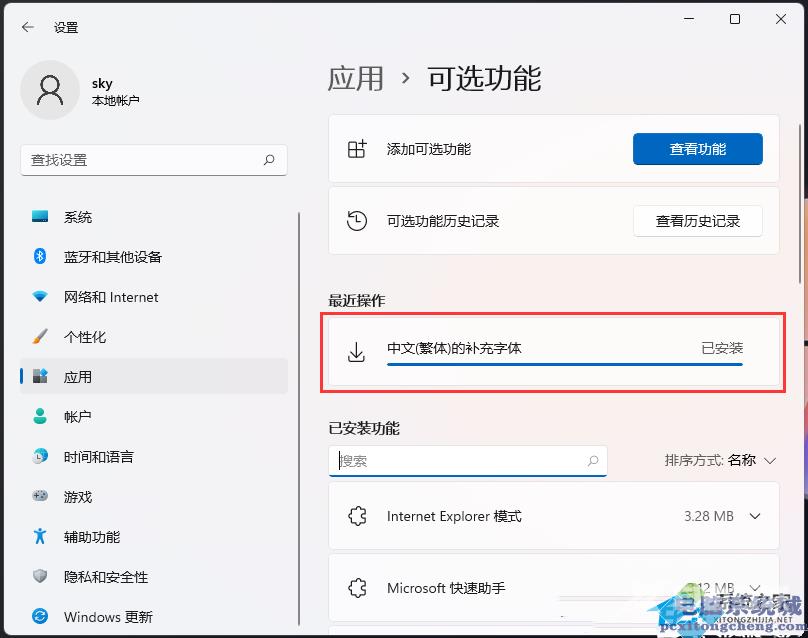The image size is (808, 638).
Task: Open 个性化 settings category
Action: click(154, 337)
